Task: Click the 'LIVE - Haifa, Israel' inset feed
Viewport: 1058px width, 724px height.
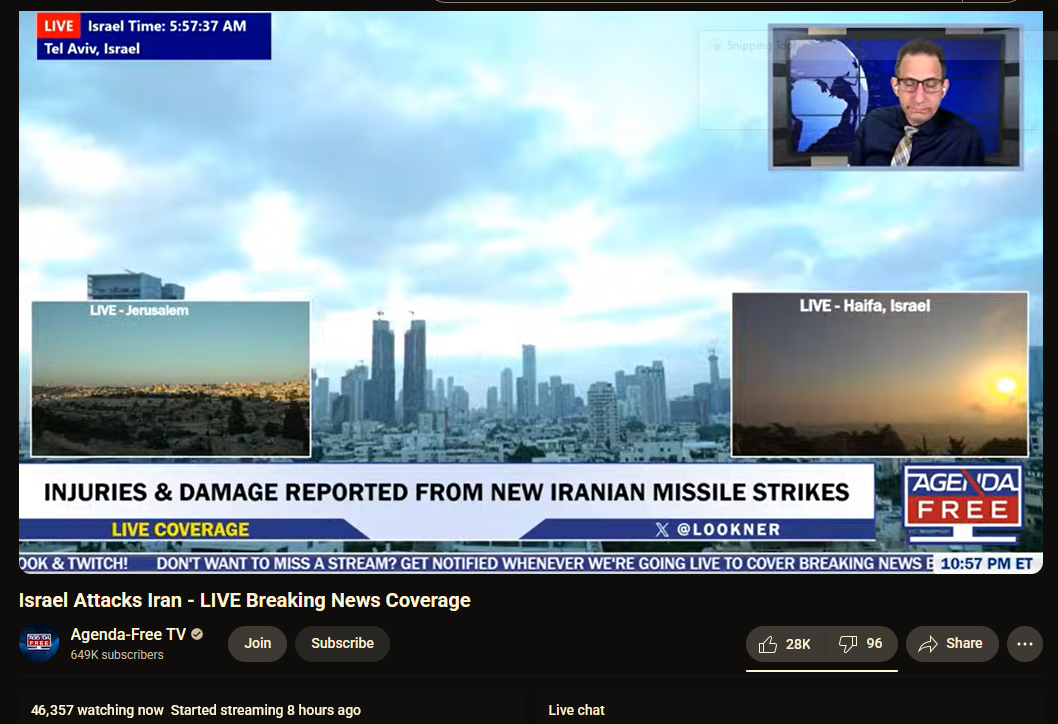Action: tap(880, 374)
